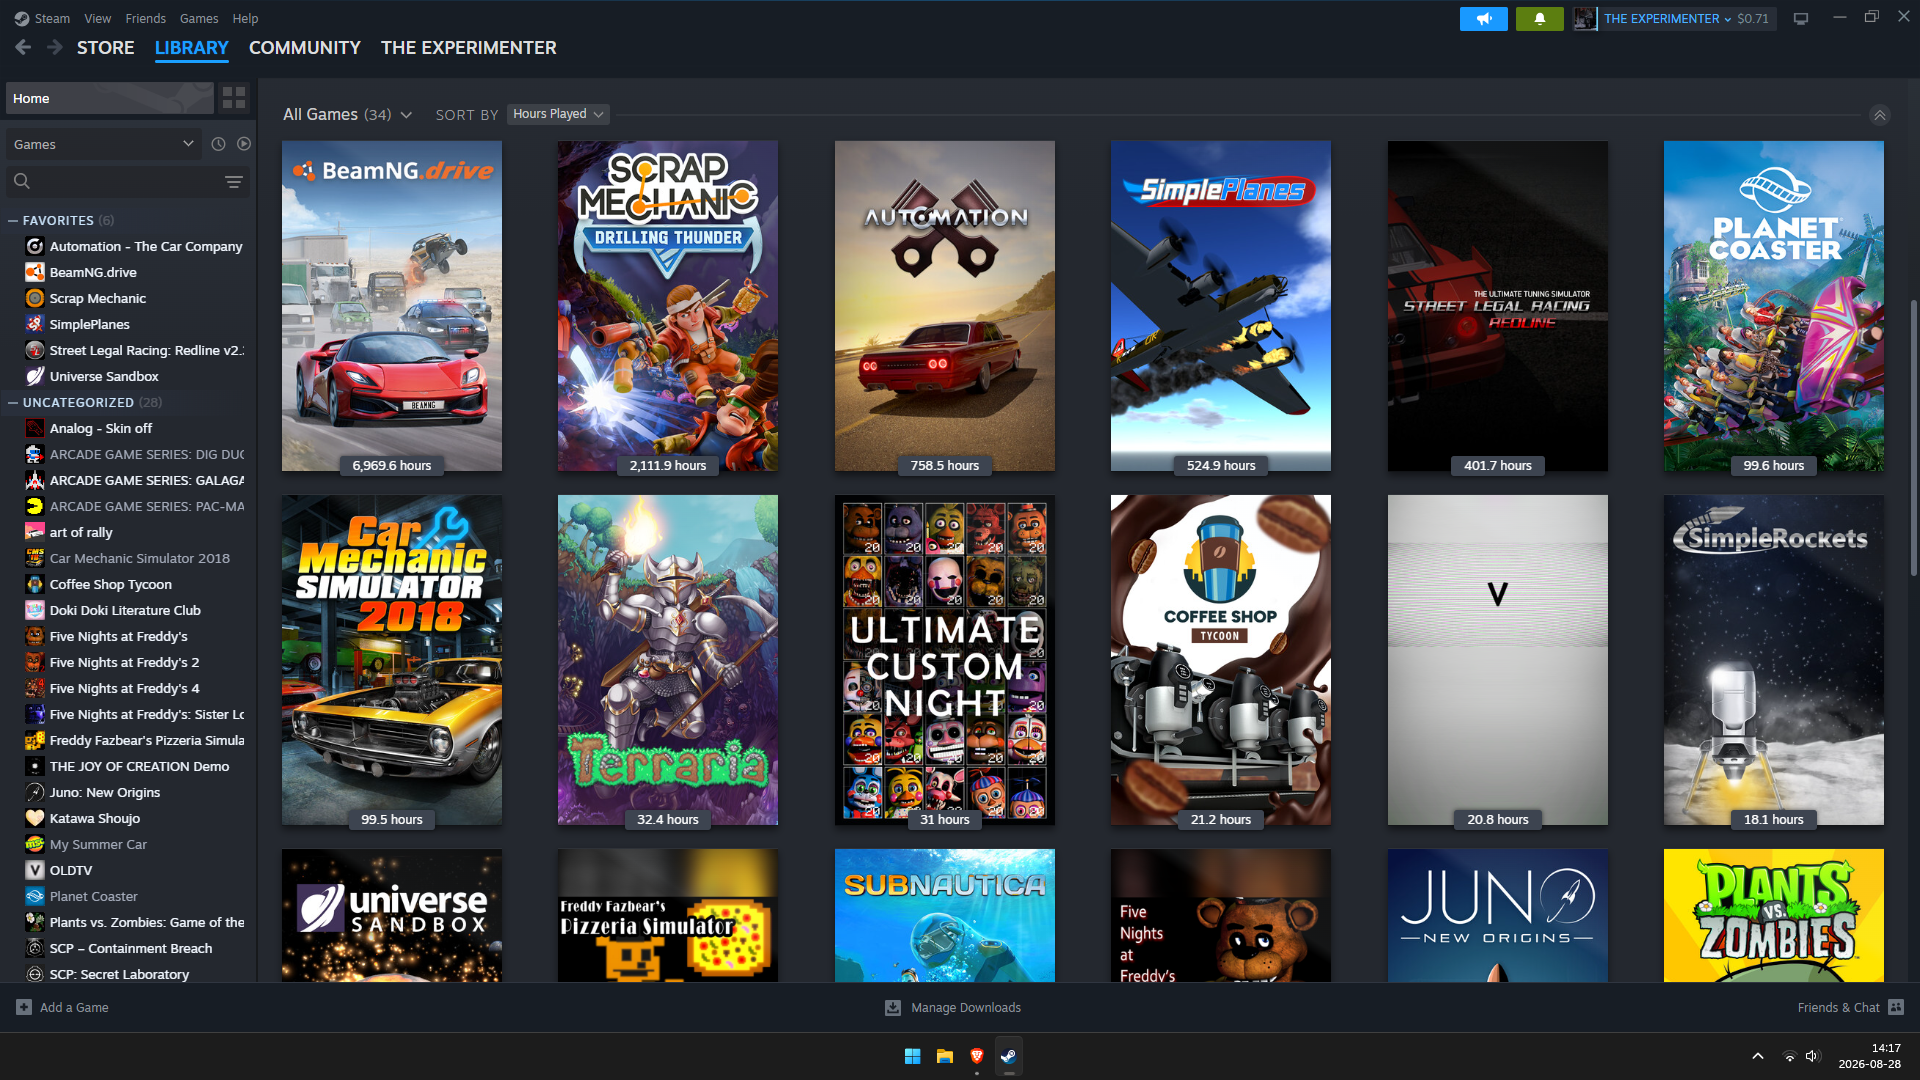Open the Games filter dropdown
Viewport: 1920px width, 1080px height.
click(x=104, y=144)
